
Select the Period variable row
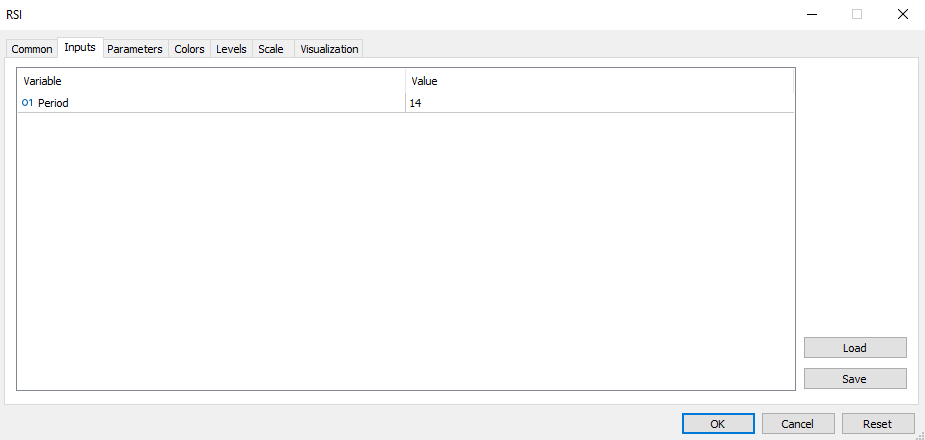click(405, 103)
